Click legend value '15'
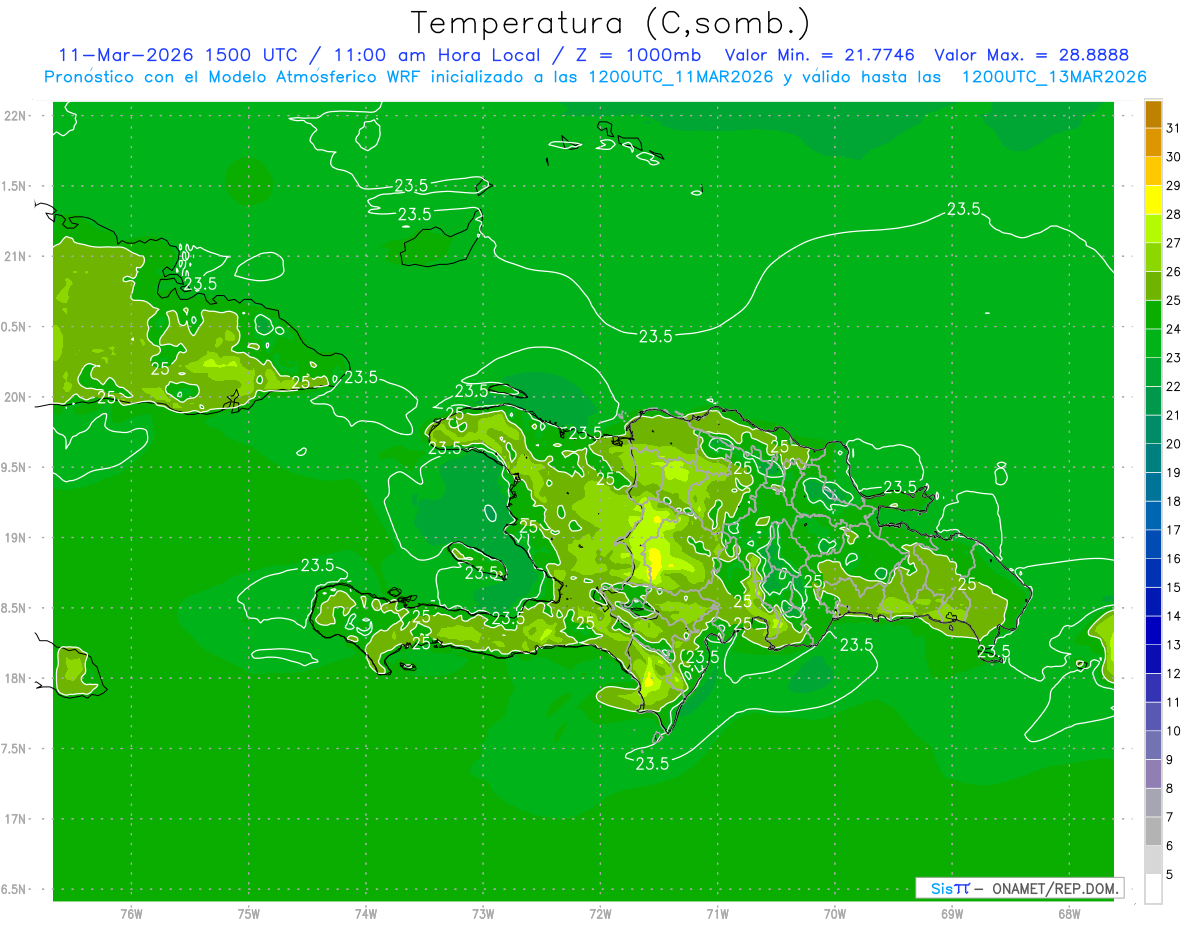 pyautogui.click(x=1173, y=587)
